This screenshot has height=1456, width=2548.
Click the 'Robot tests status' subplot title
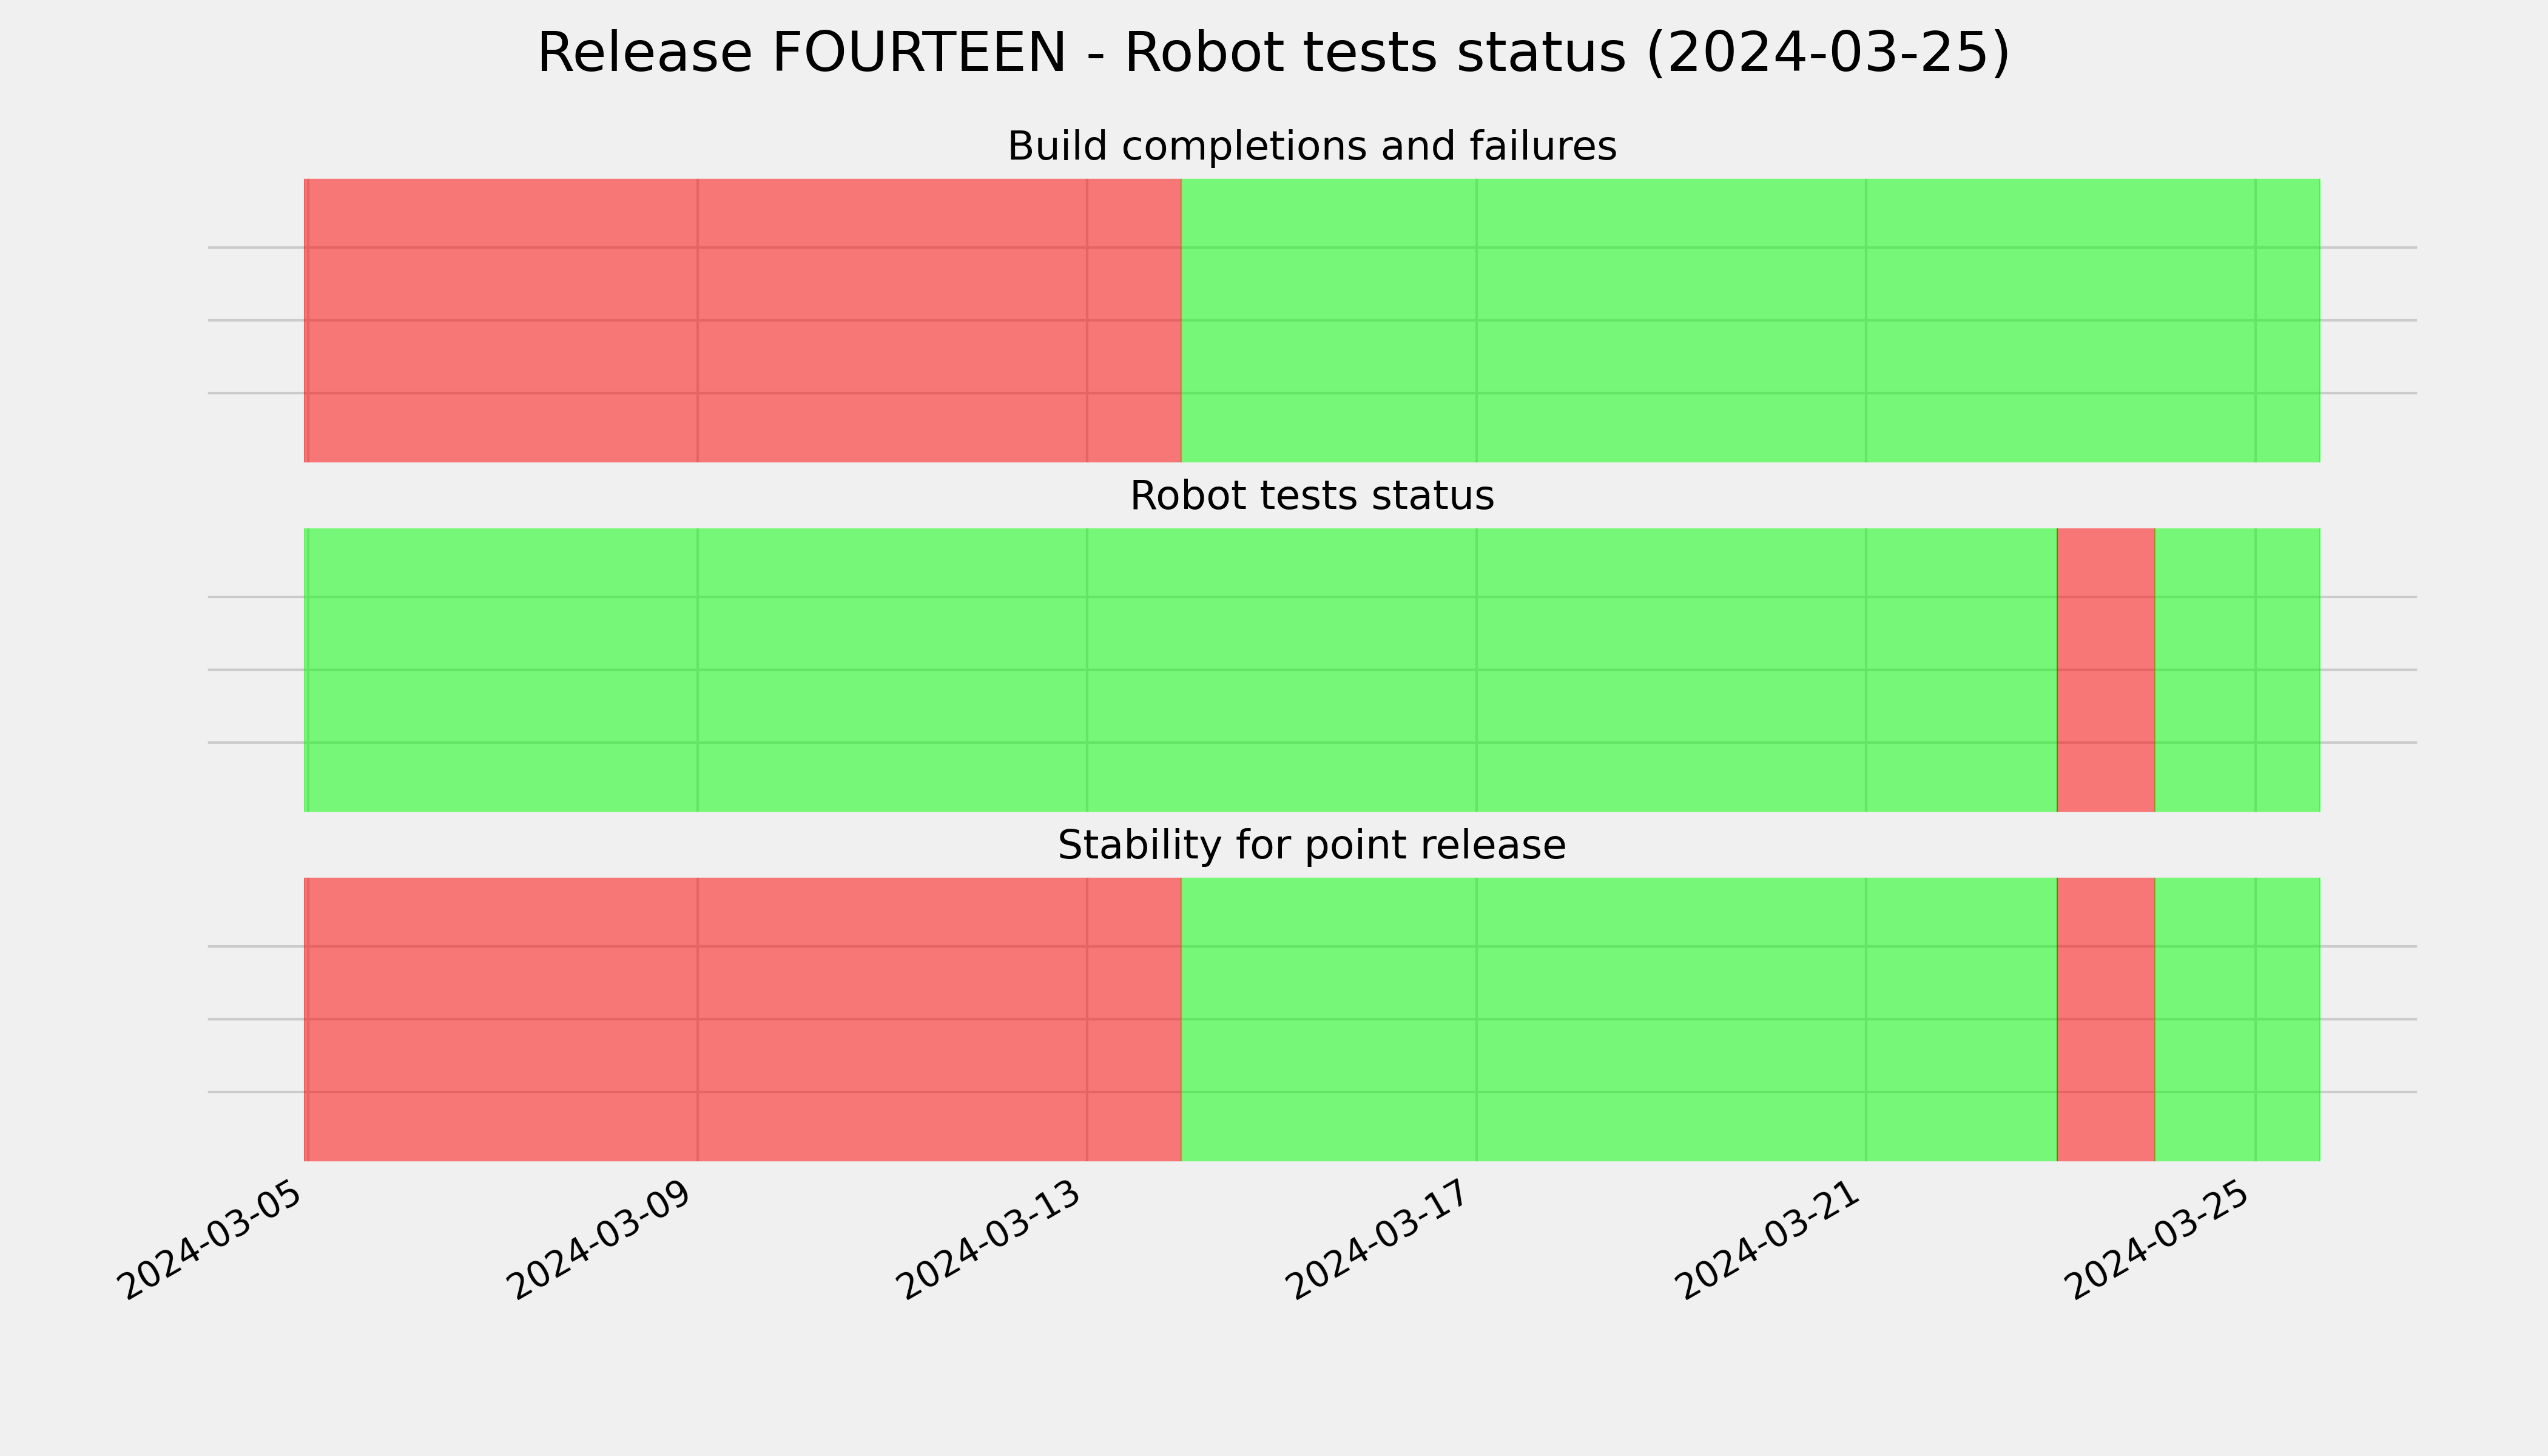pos(1311,496)
